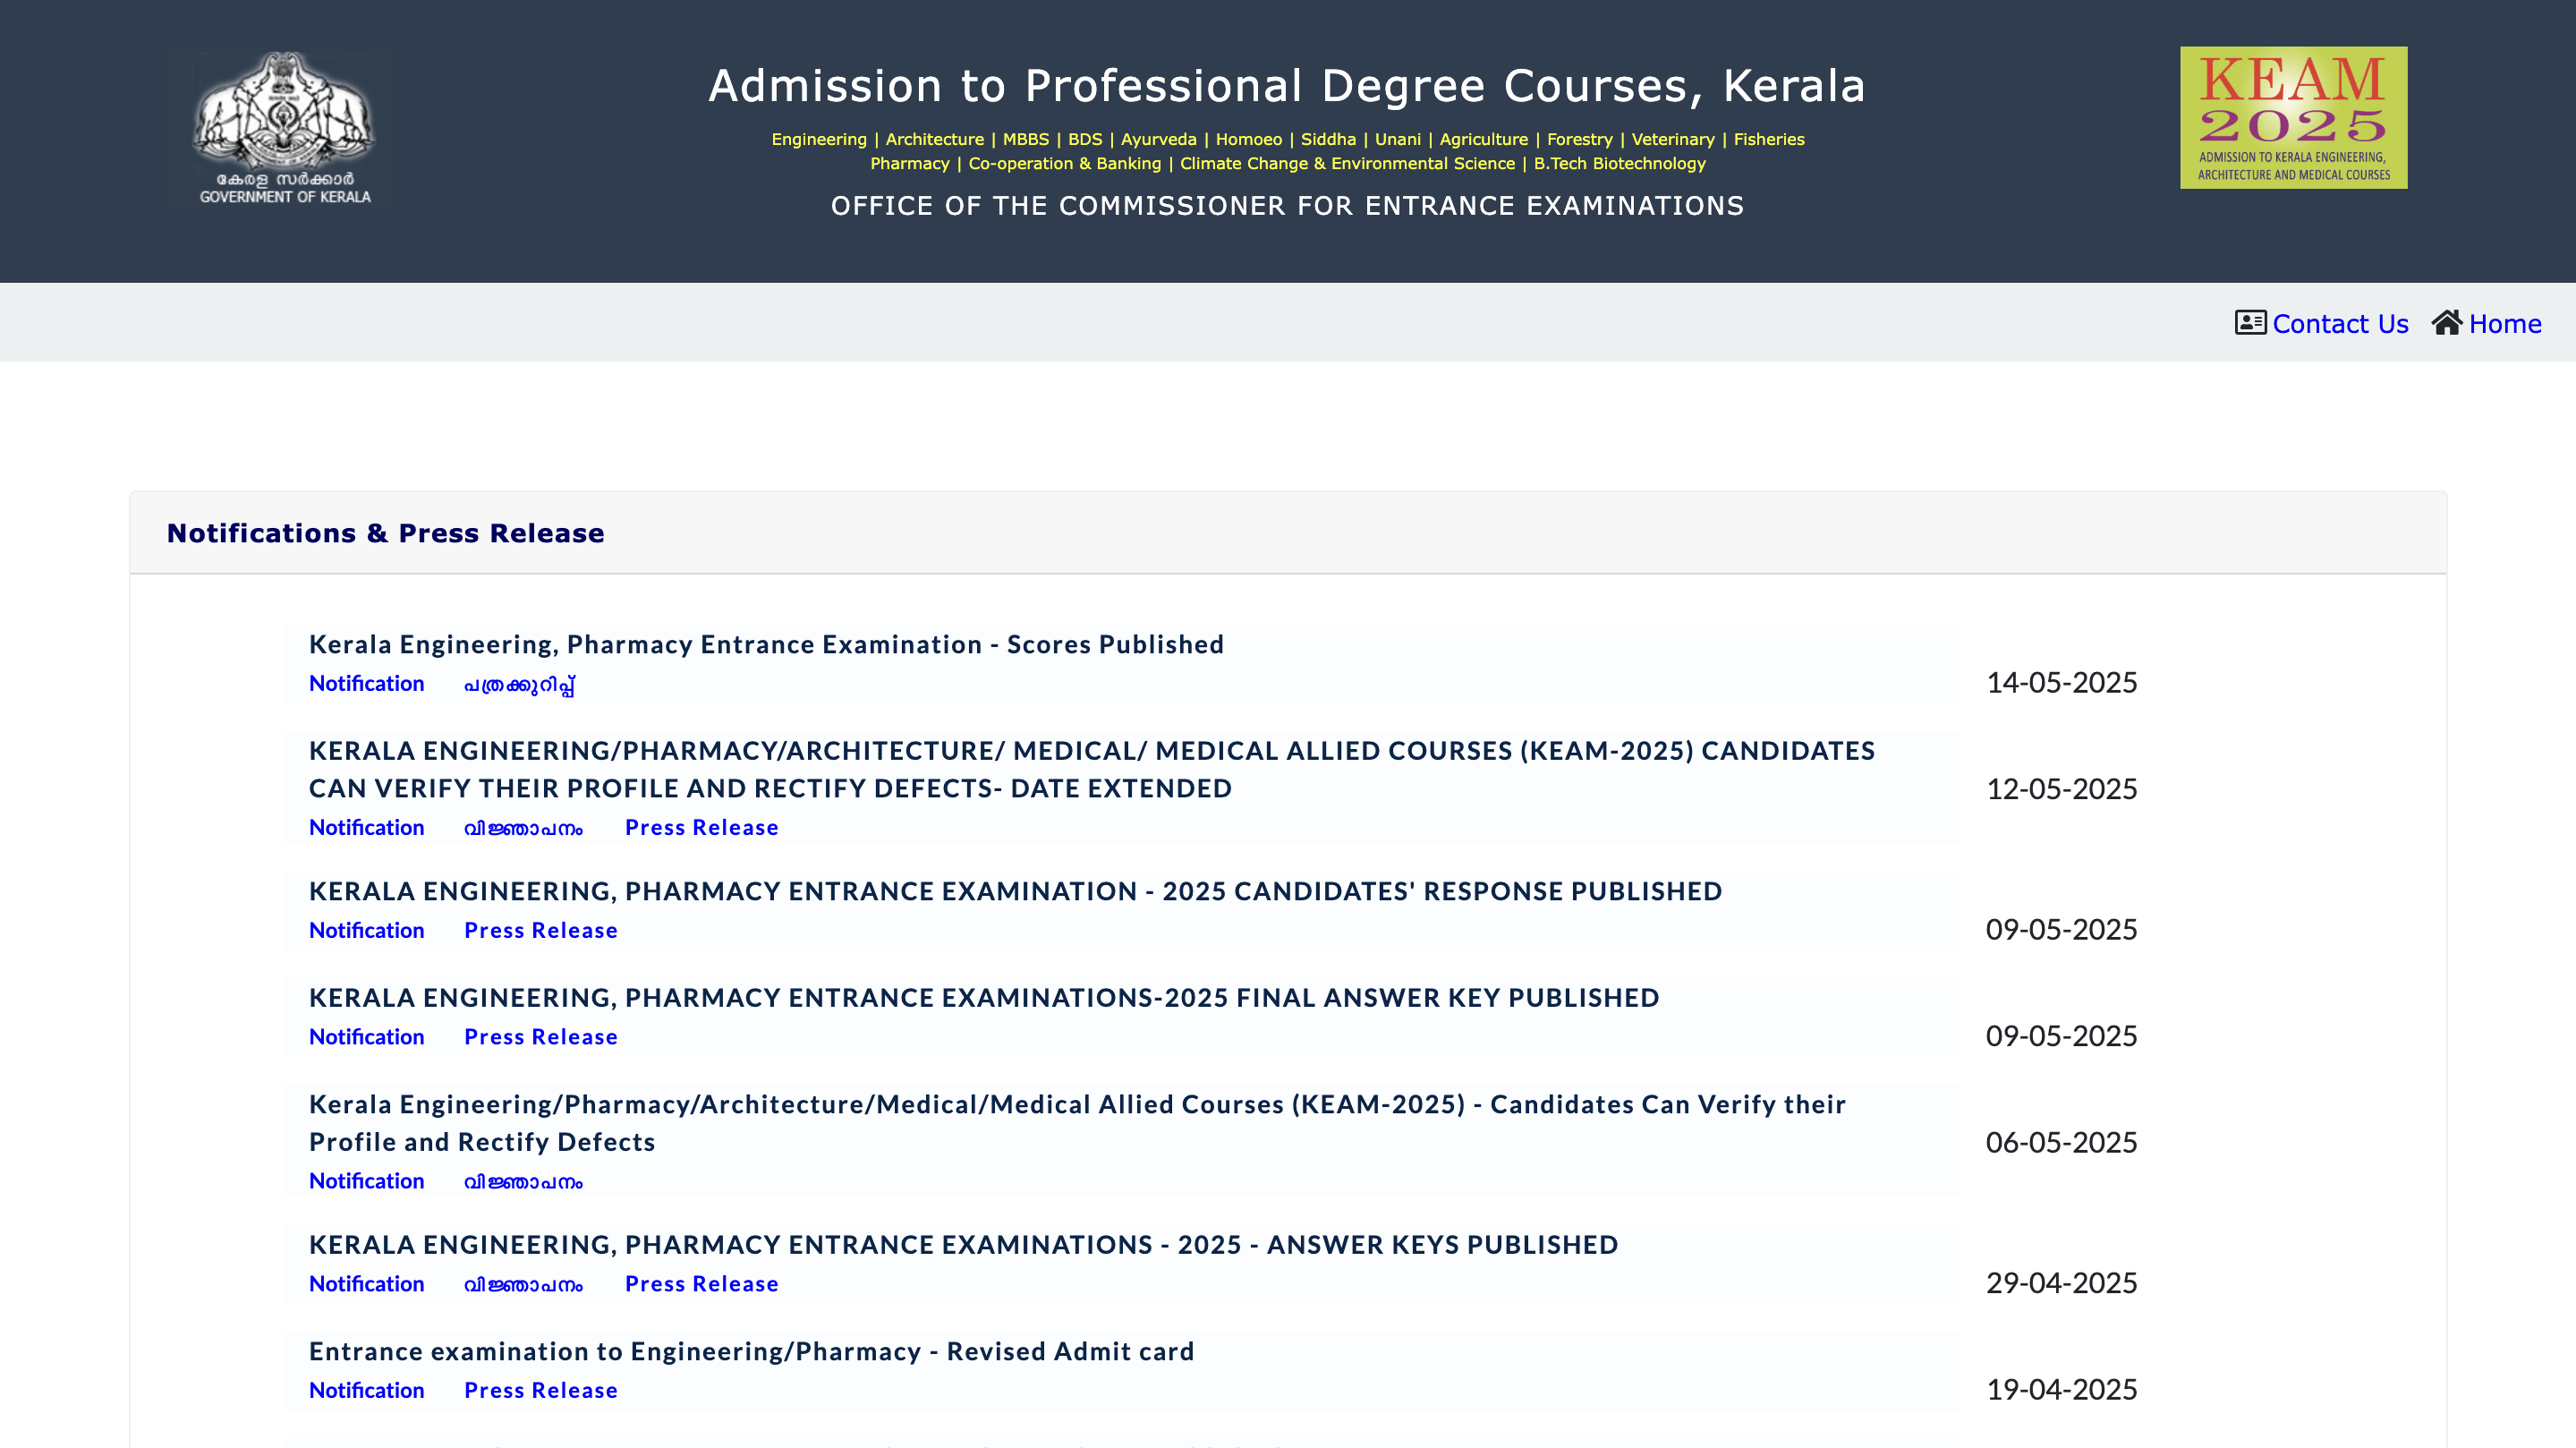
Task: Click the Notifications & Press Release heading
Action: [x=385, y=533]
